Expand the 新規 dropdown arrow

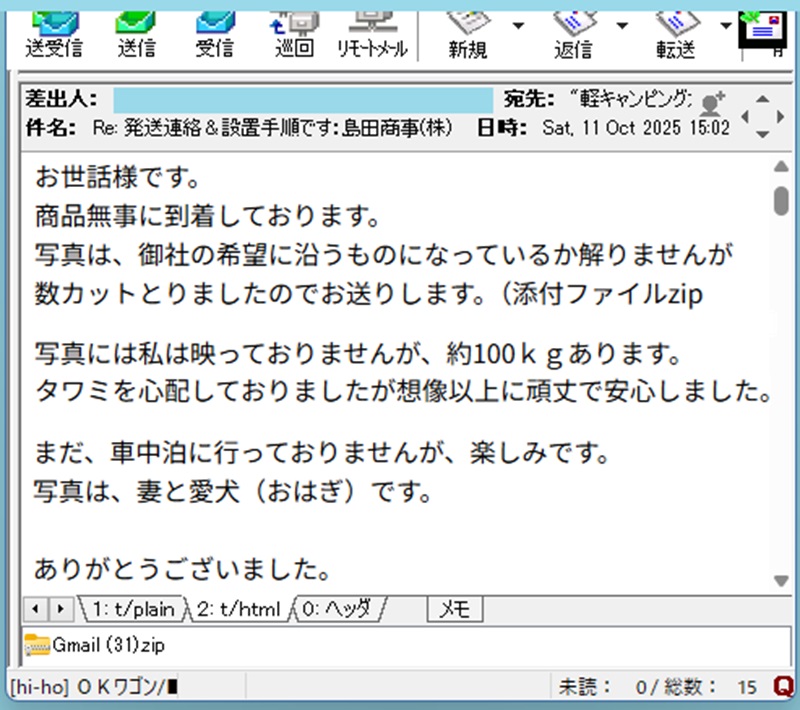pyautogui.click(x=518, y=25)
